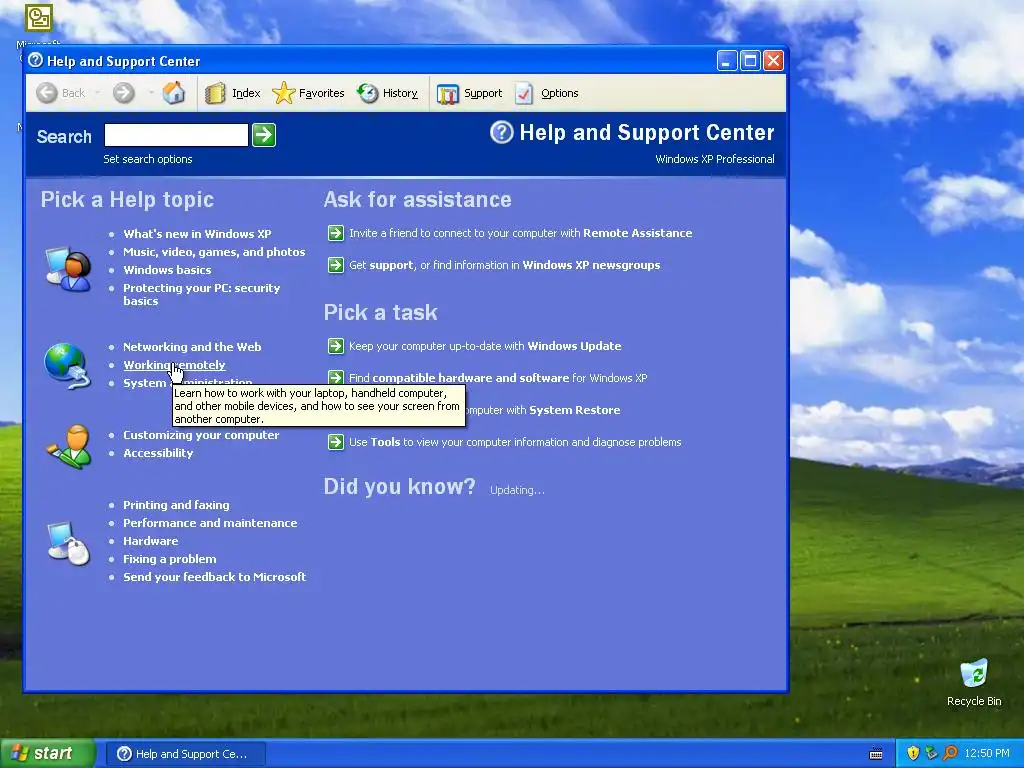Click the person with paintbrush customizing icon
The width and height of the screenshot is (1024, 768).
(x=69, y=447)
